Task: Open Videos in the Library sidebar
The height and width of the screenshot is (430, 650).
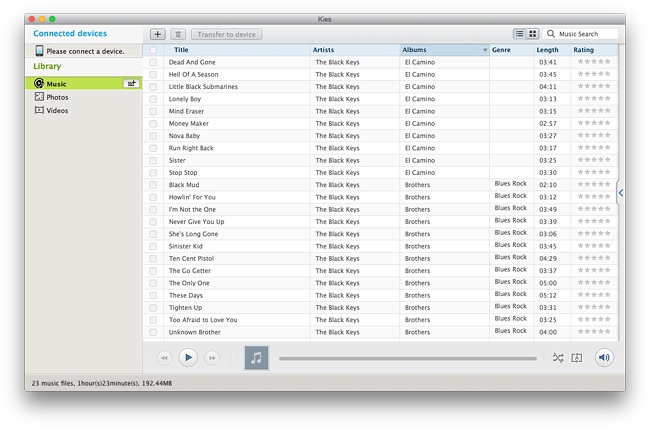Action: pyautogui.click(x=57, y=110)
